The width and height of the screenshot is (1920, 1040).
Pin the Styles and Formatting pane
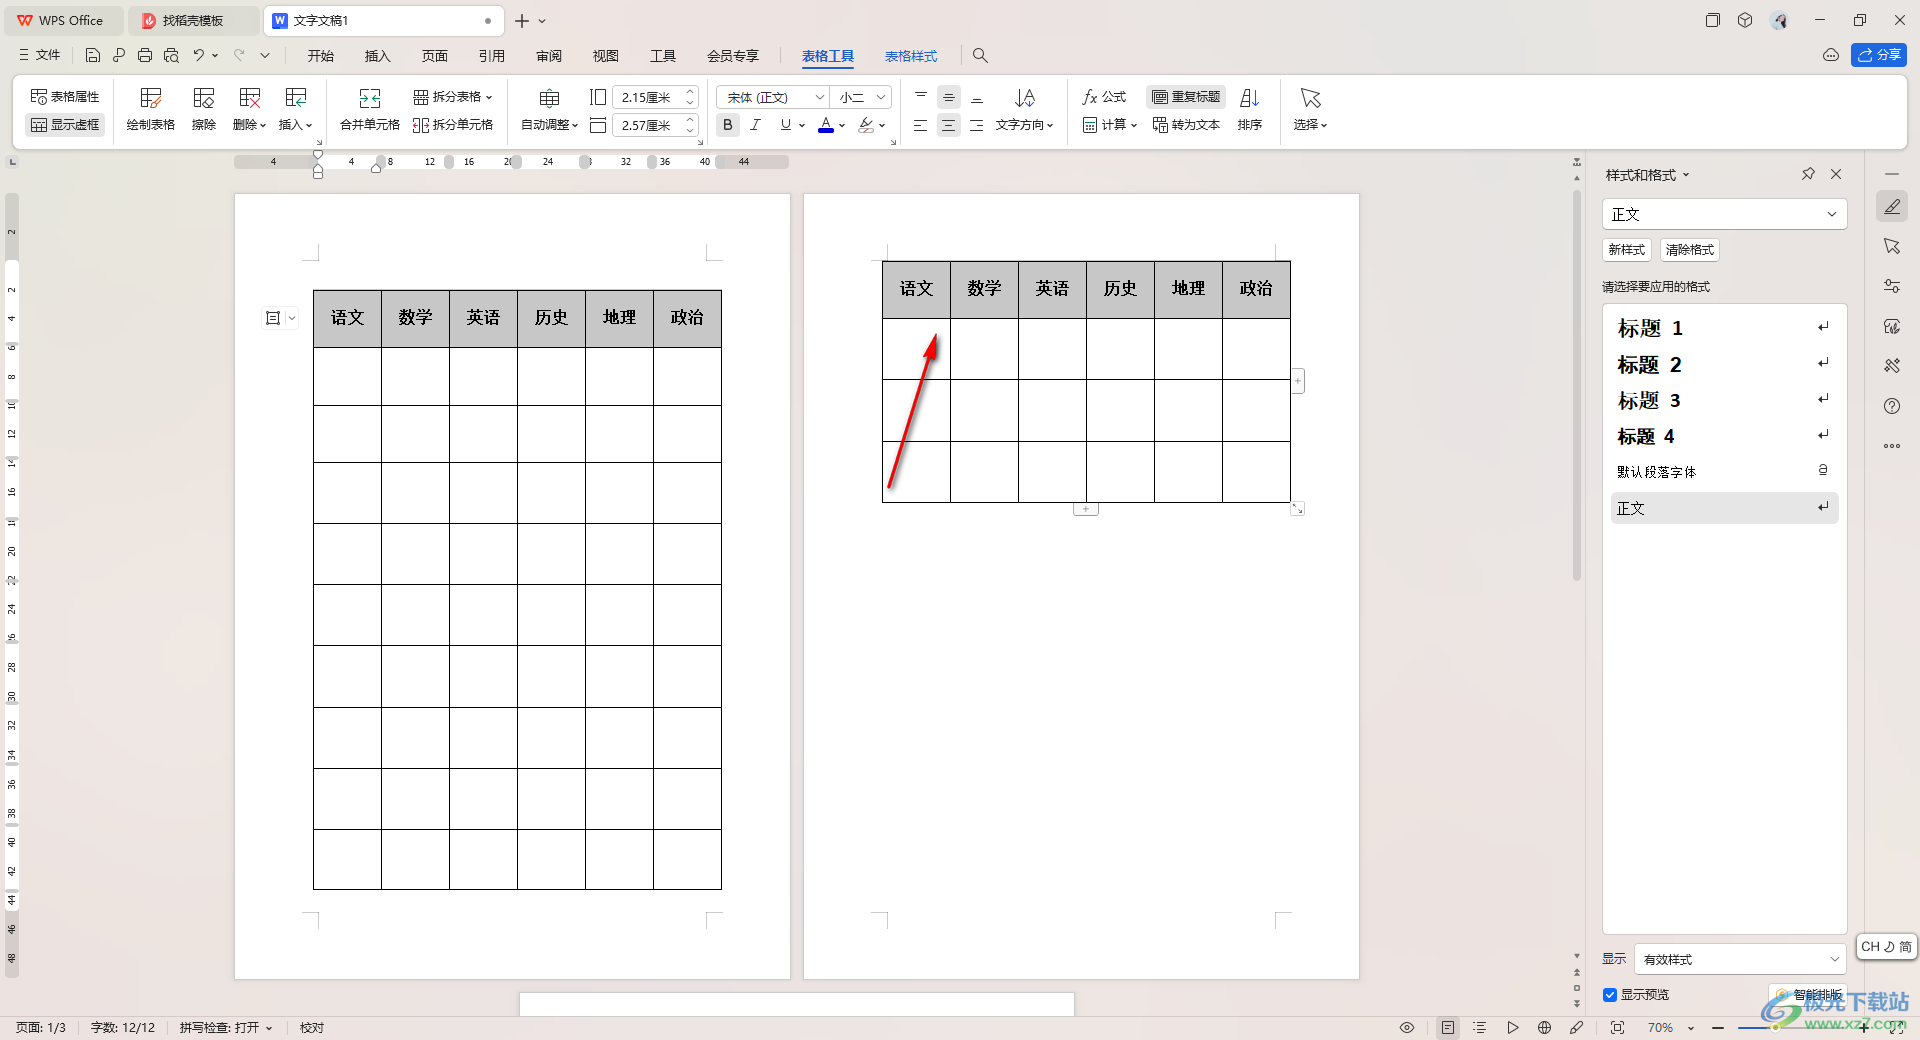pos(1808,174)
